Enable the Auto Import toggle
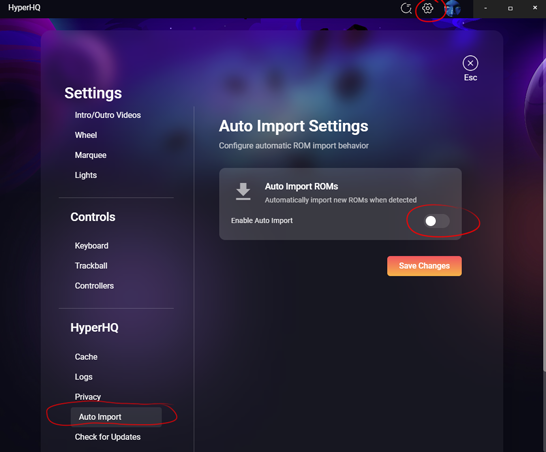 pos(437,221)
